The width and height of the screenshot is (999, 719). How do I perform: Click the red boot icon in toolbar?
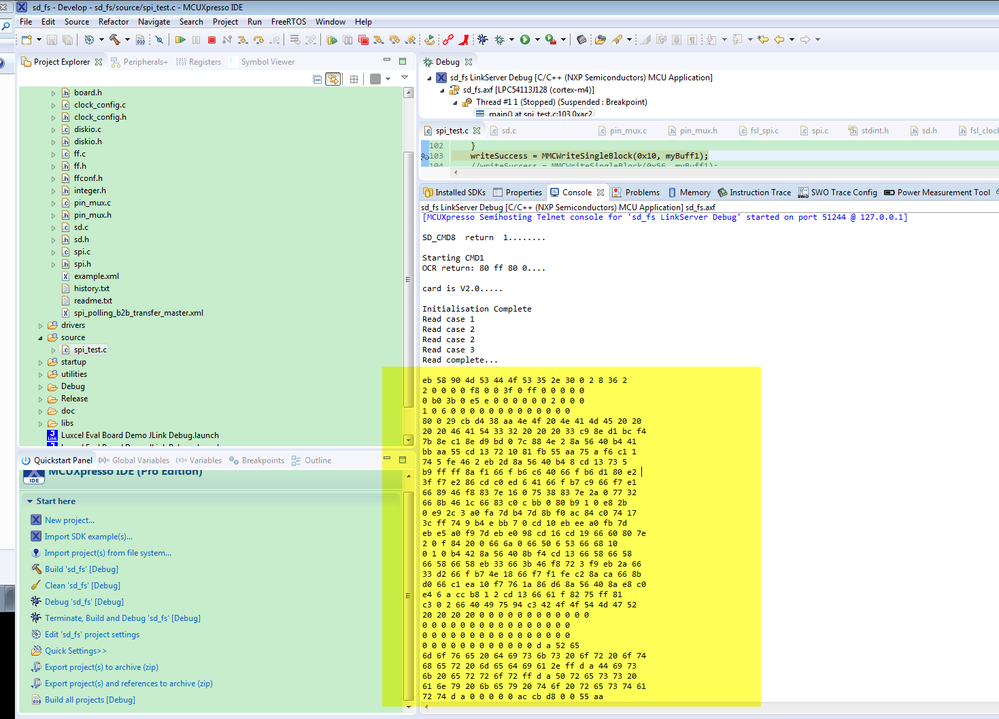click(464, 39)
